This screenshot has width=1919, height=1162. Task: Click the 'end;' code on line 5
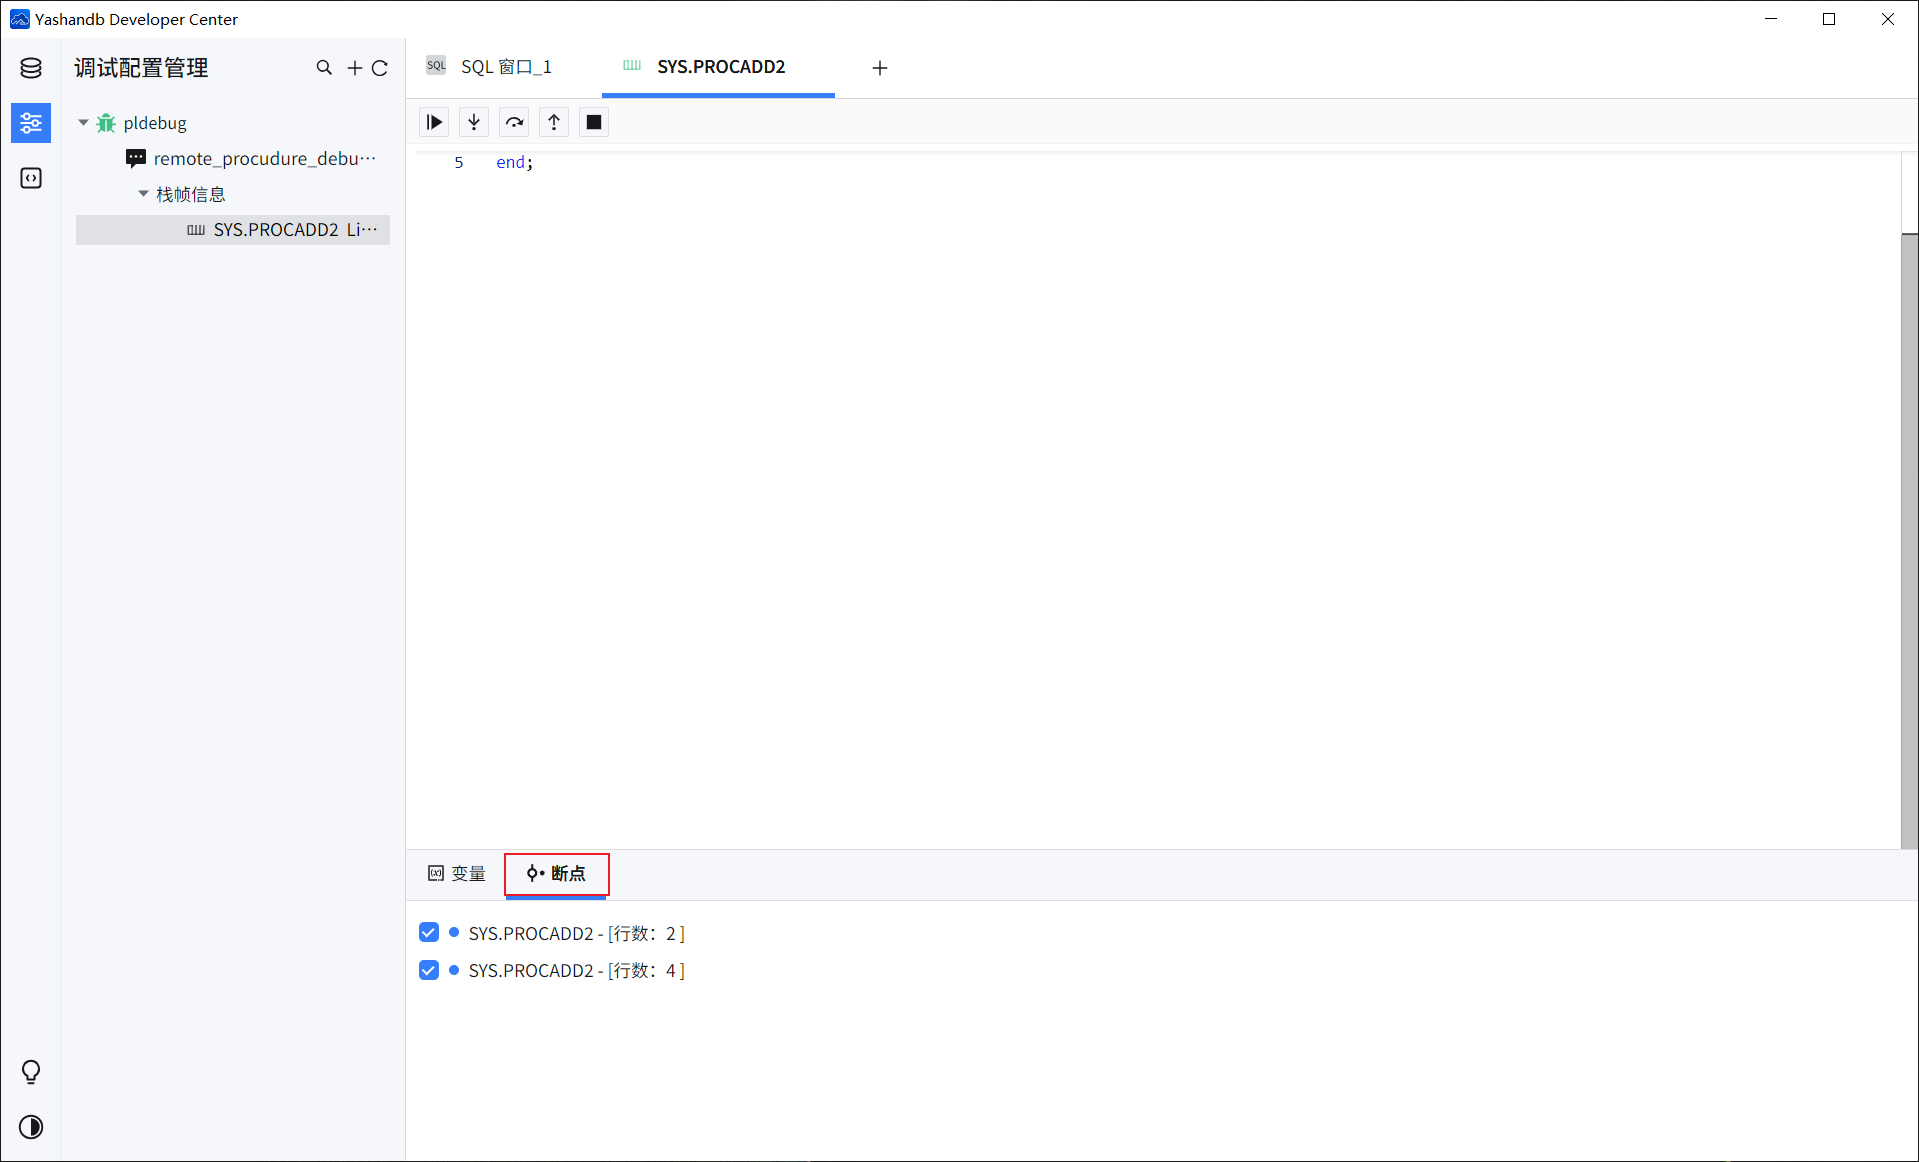[x=515, y=162]
